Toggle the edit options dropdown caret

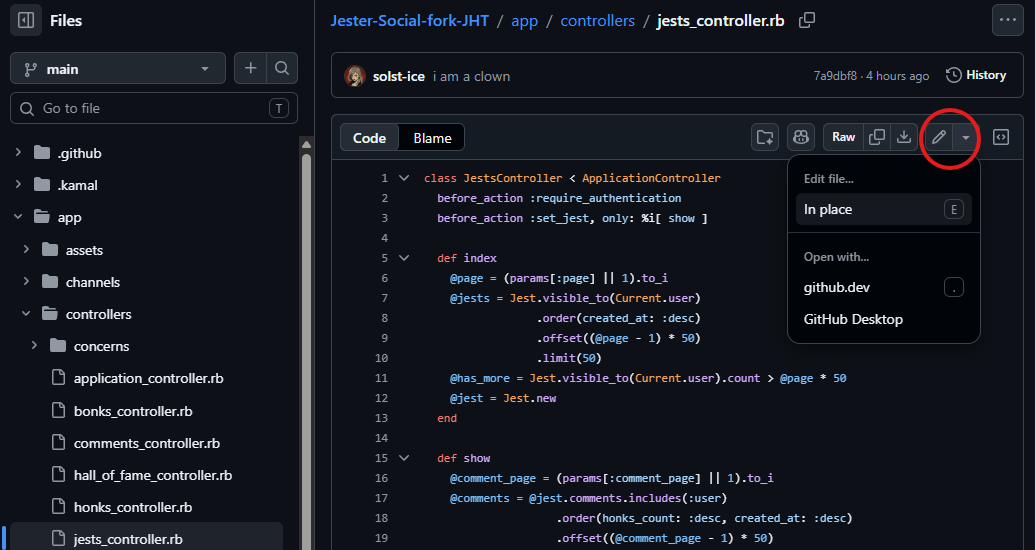tap(965, 138)
